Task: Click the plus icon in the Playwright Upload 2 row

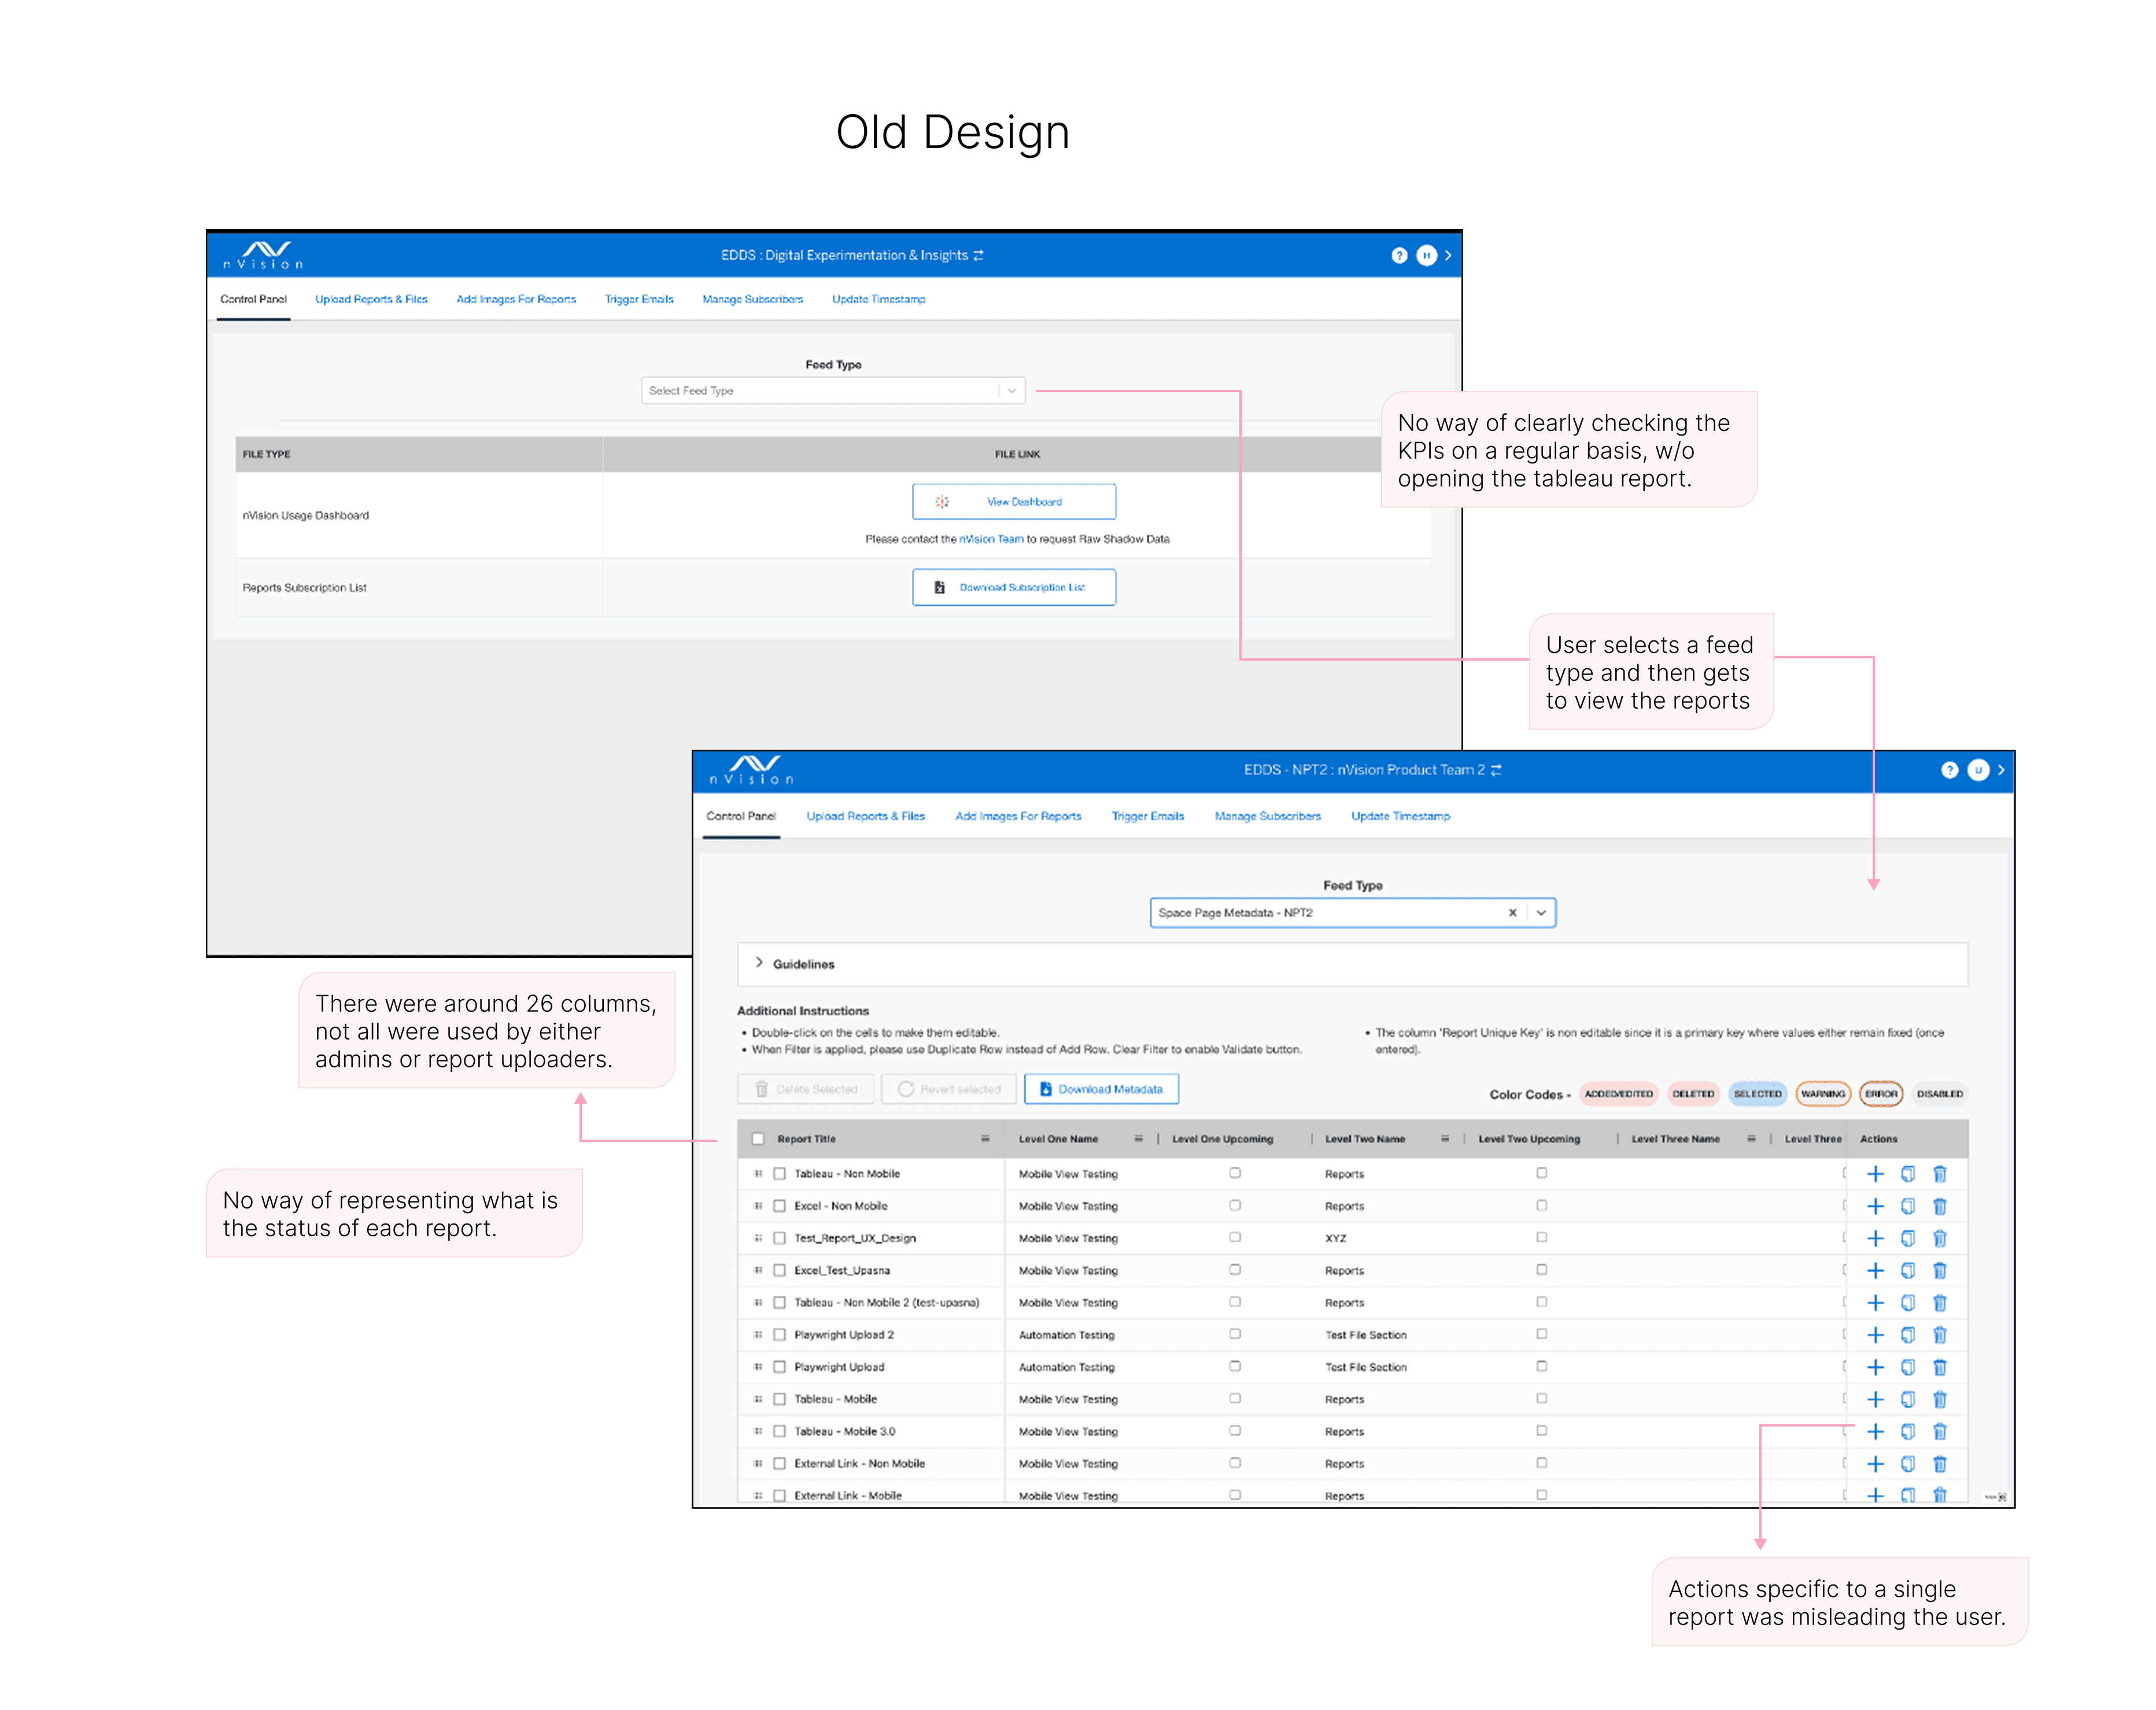Action: [1875, 1335]
